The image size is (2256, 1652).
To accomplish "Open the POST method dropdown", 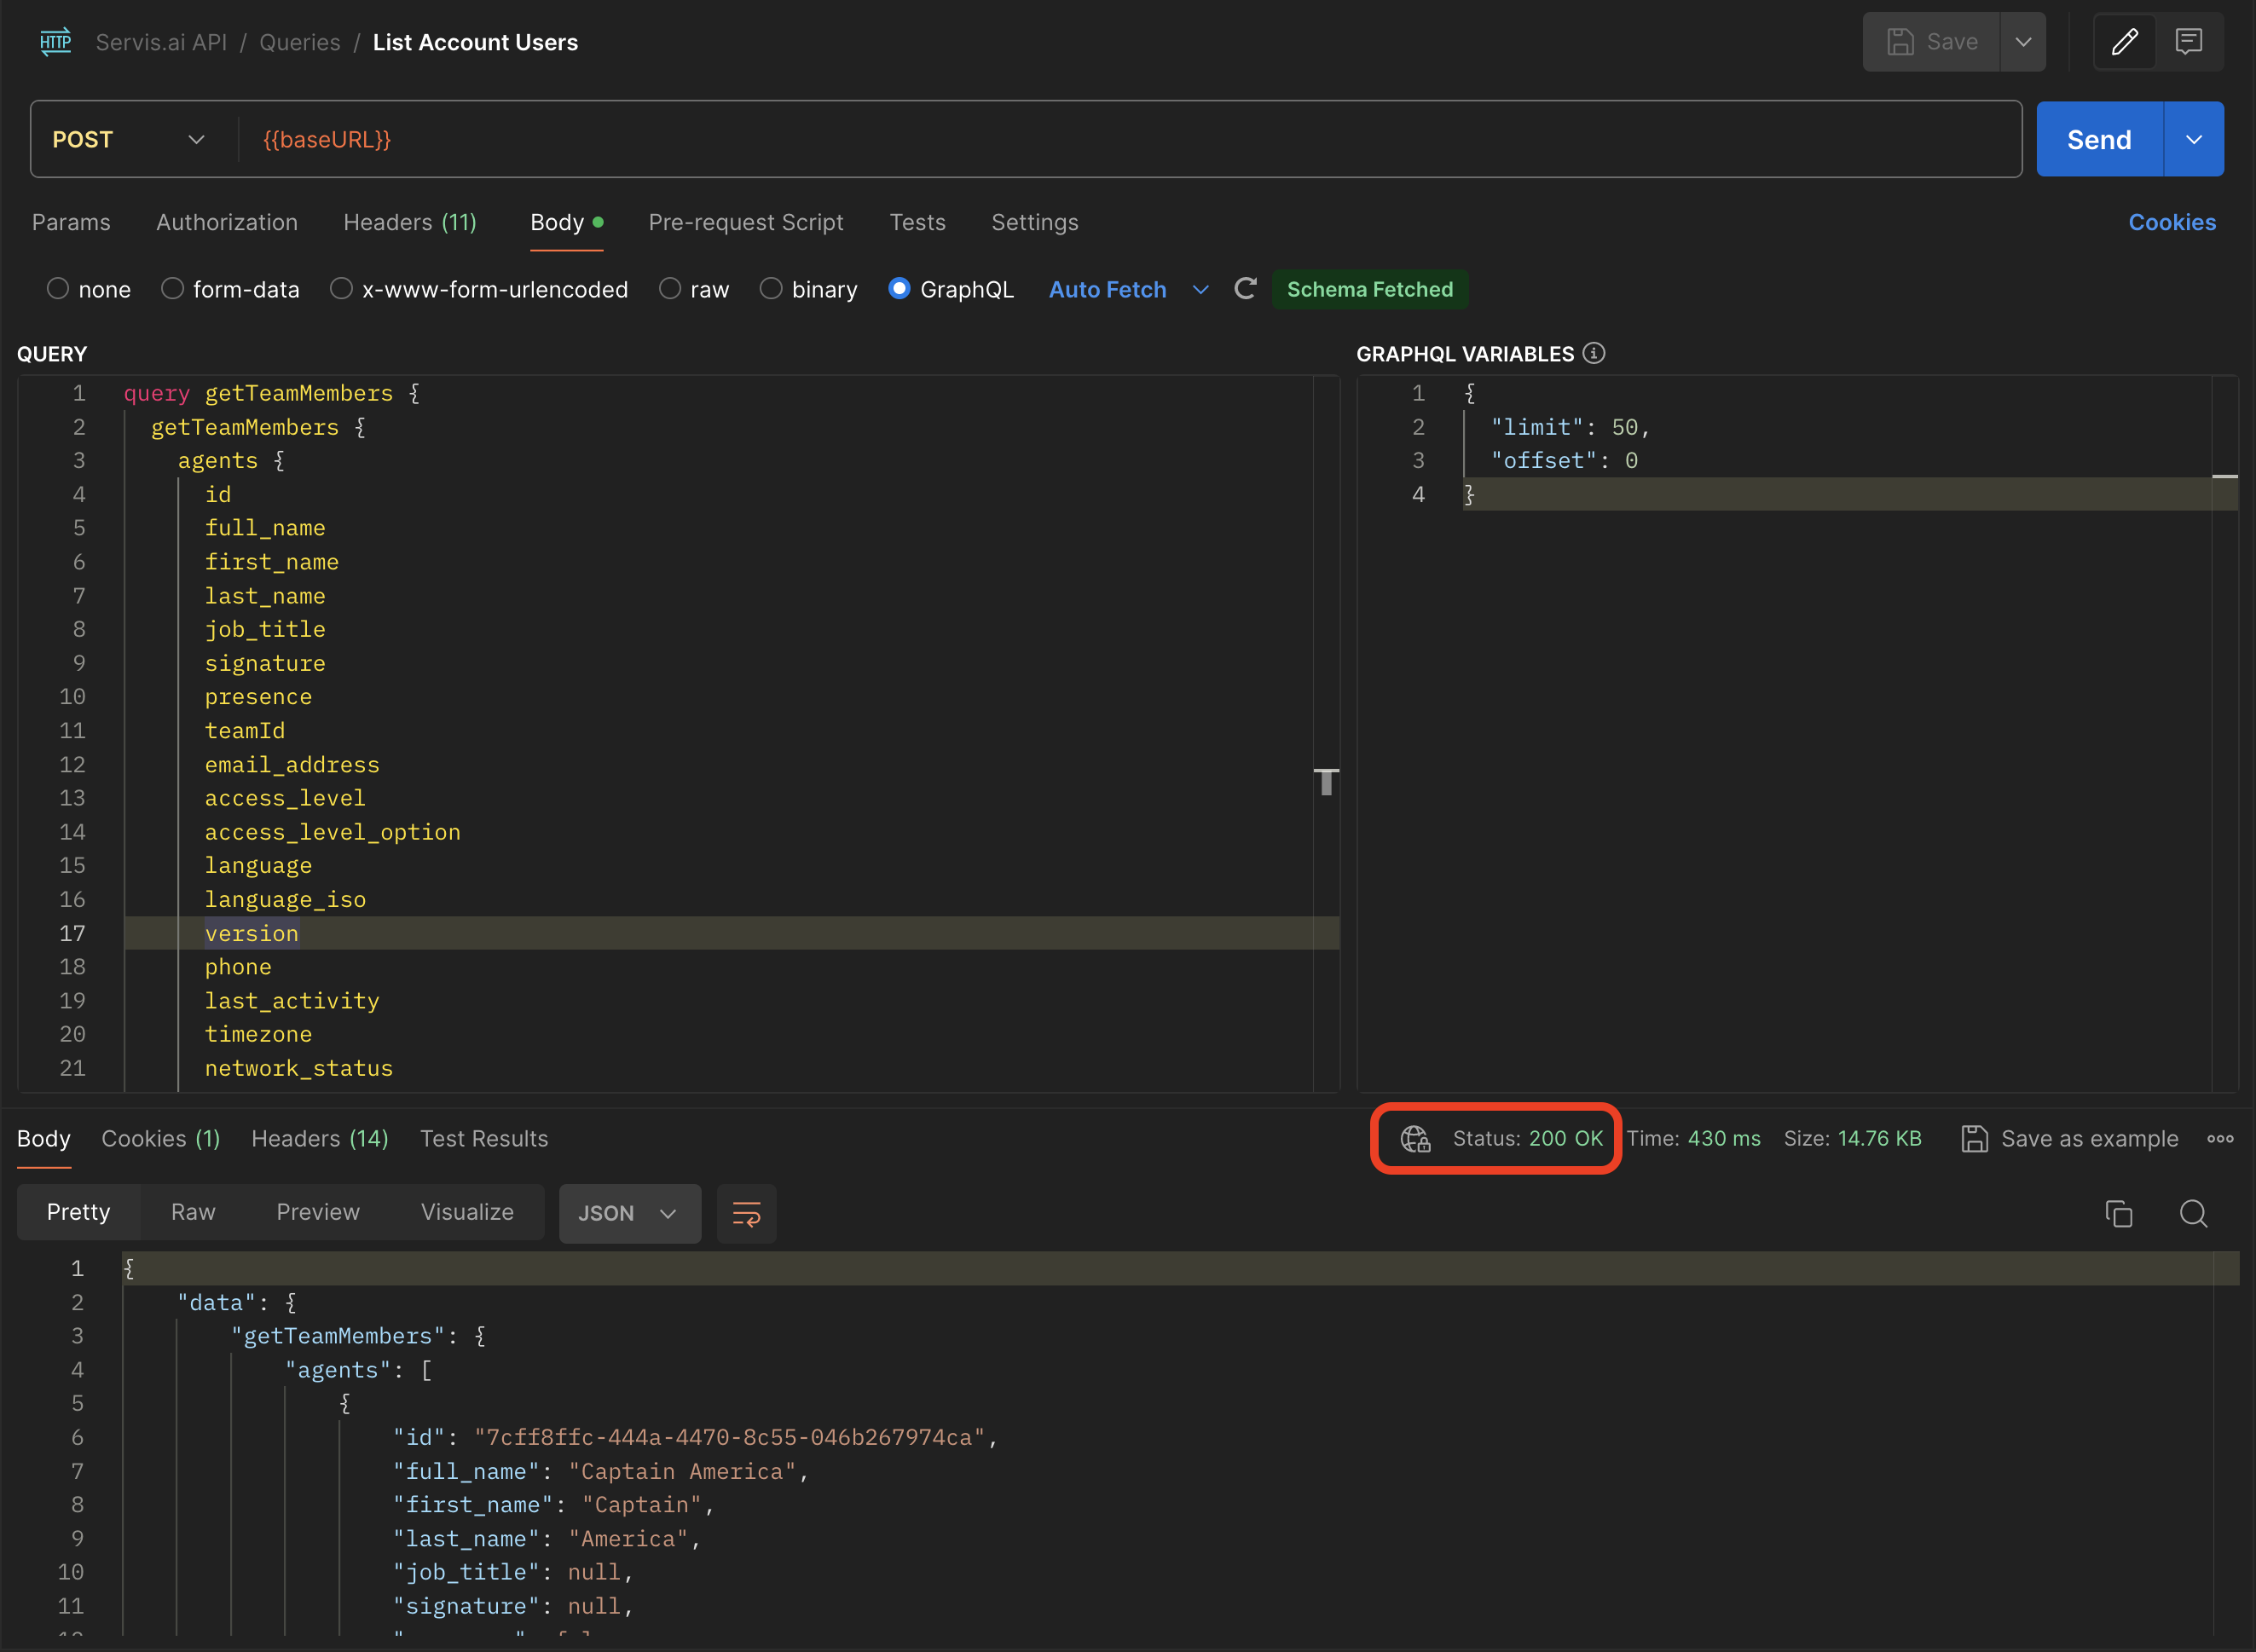I will coord(130,139).
